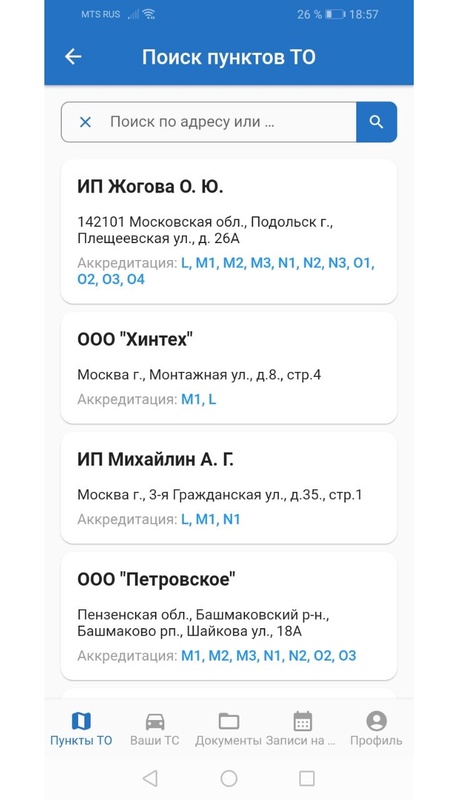This screenshot has width=450, height=800.
Task: Open Записи на calendar icon tab
Action: (x=302, y=729)
